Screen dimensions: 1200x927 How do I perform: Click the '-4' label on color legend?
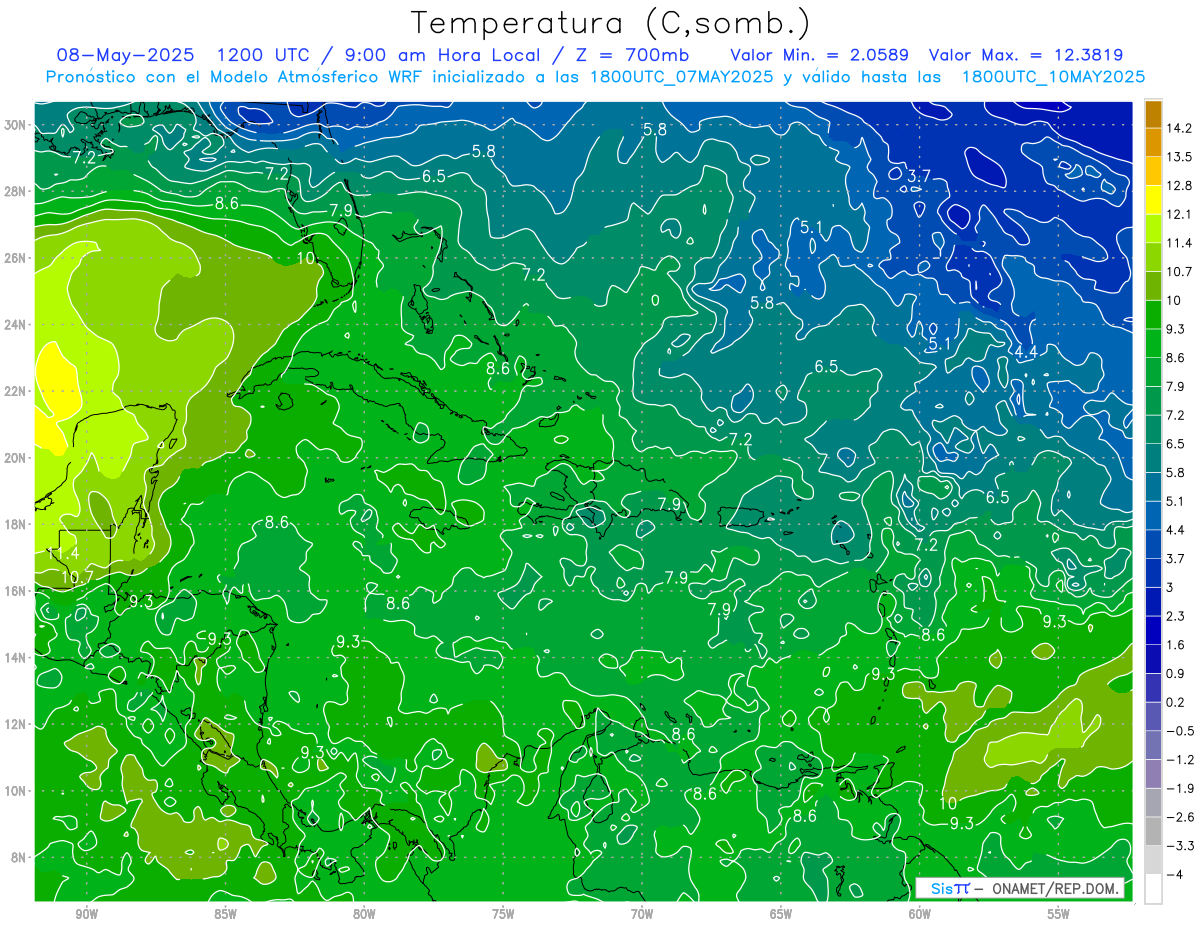pos(1173,874)
